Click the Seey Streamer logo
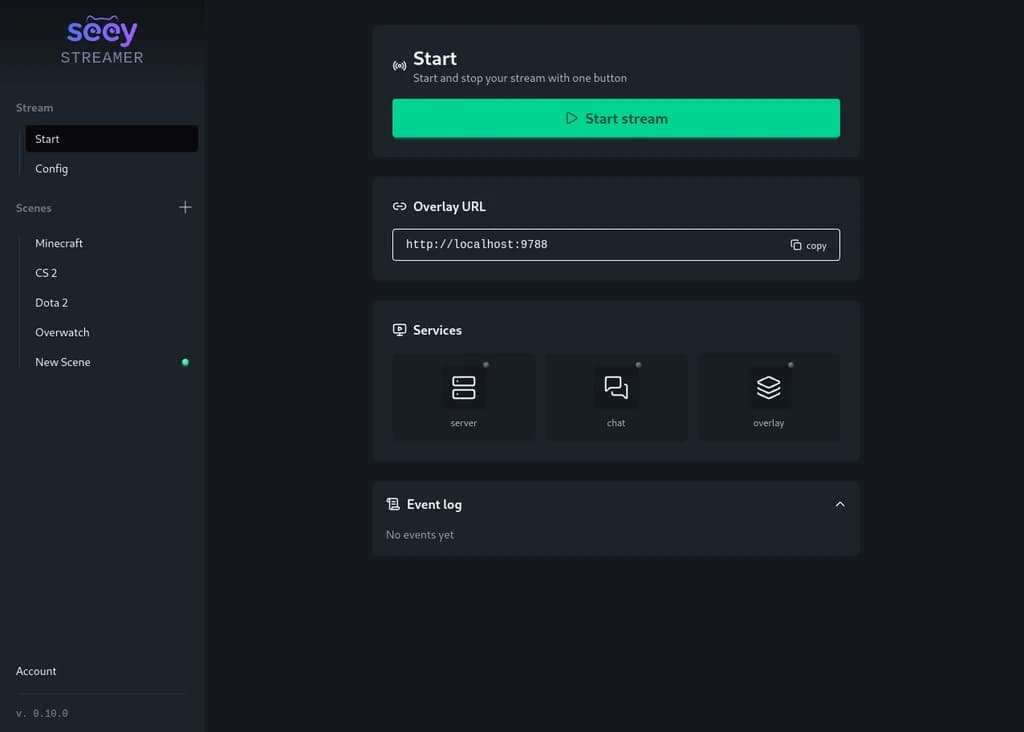1024x732 pixels. point(102,40)
